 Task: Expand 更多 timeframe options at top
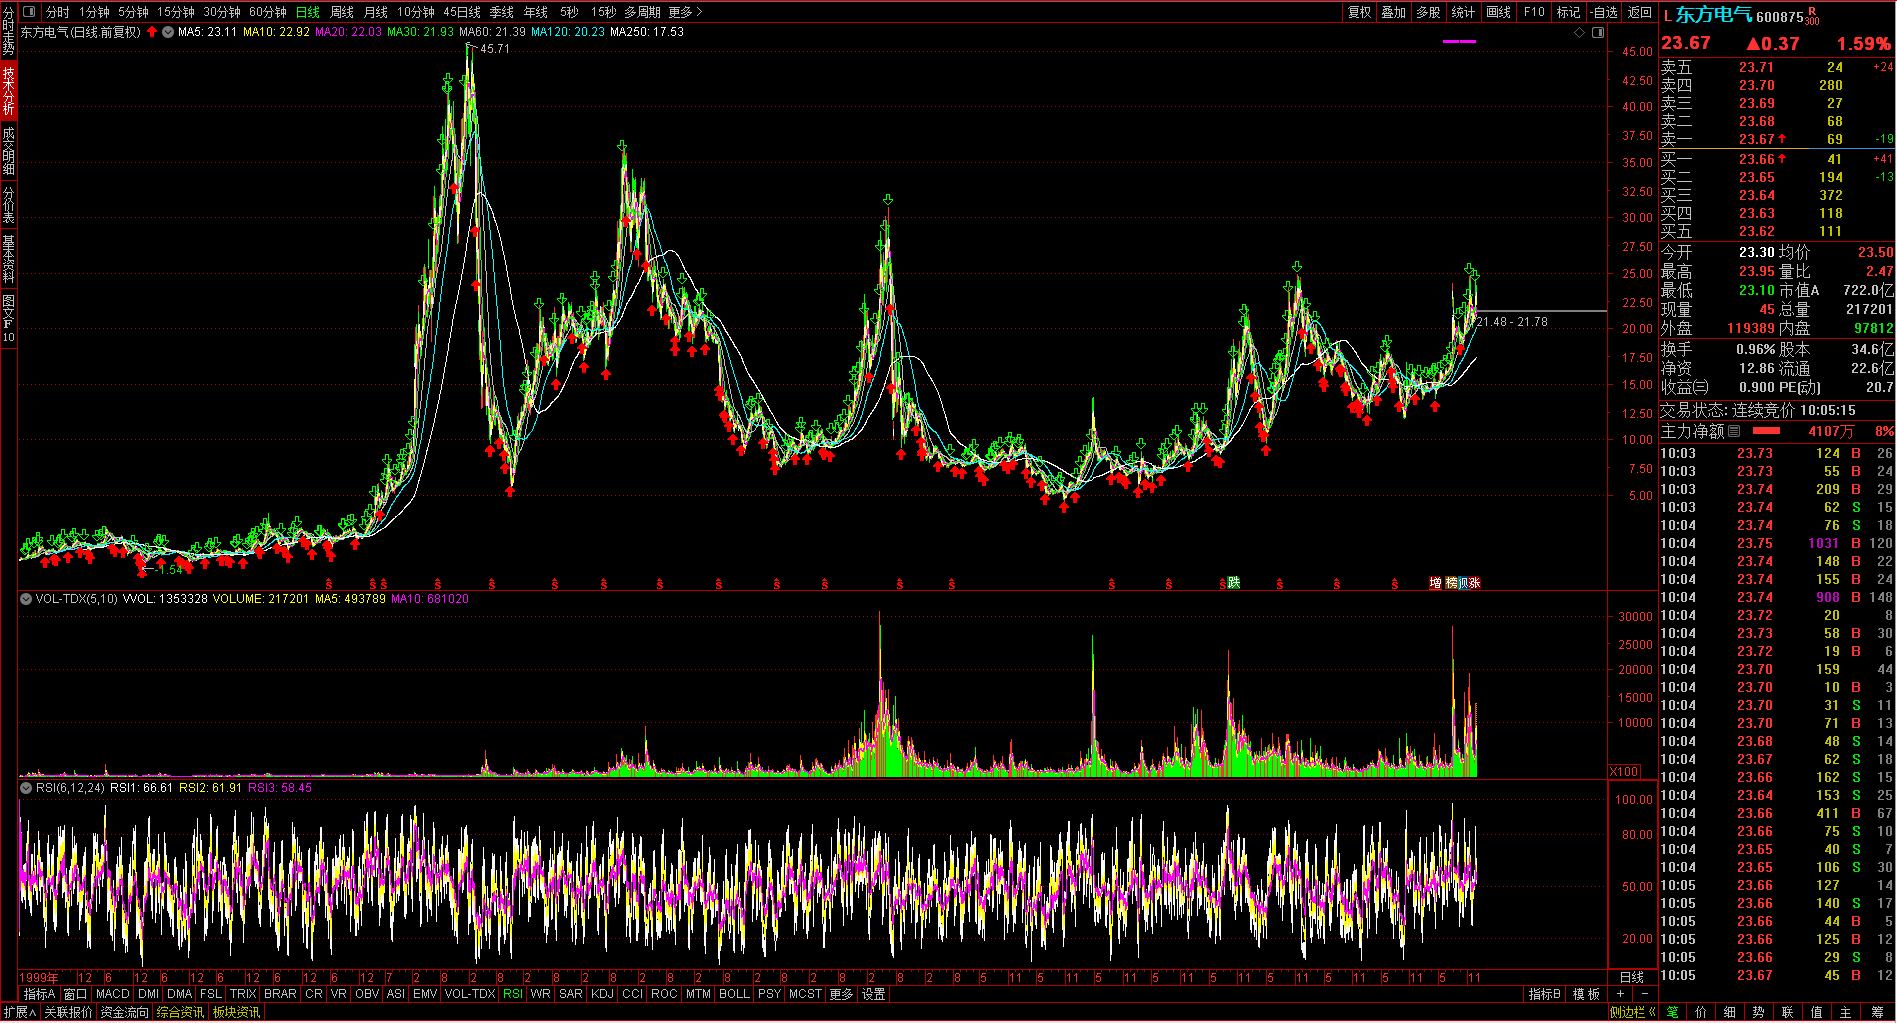pyautogui.click(x=685, y=12)
